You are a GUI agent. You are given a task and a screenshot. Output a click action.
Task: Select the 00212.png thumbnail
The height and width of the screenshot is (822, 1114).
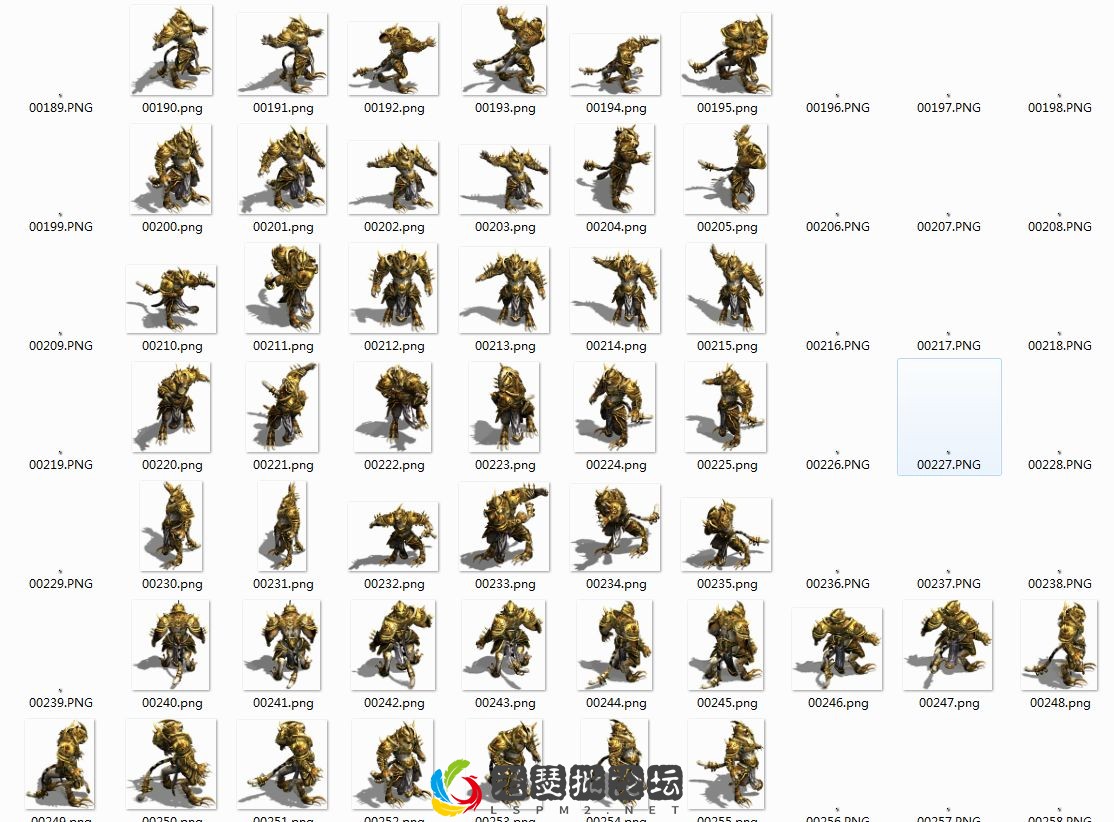393,288
